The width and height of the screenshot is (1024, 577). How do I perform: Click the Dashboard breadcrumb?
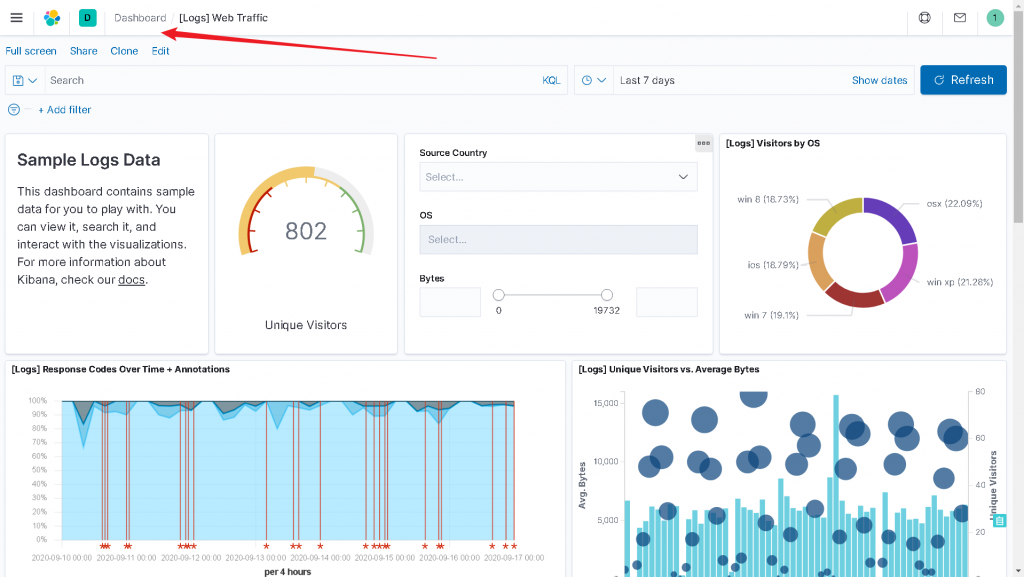[x=140, y=18]
